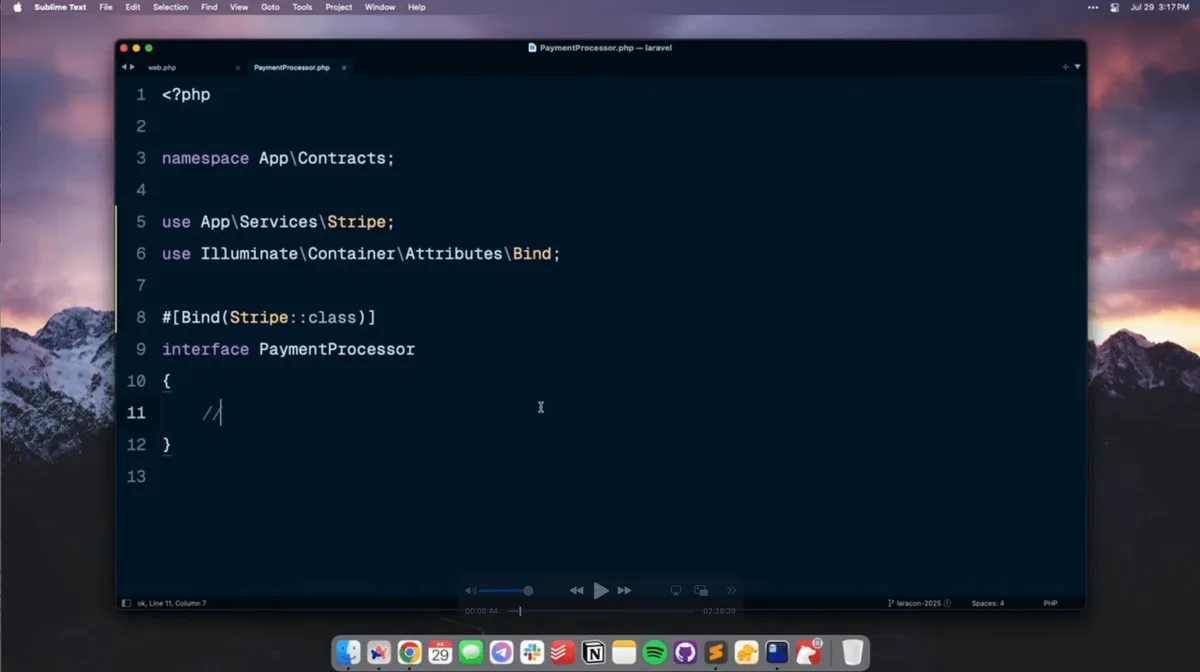Toggle the sidebar icon in status bar
Image resolution: width=1200 pixels, height=672 pixels.
tap(126, 603)
